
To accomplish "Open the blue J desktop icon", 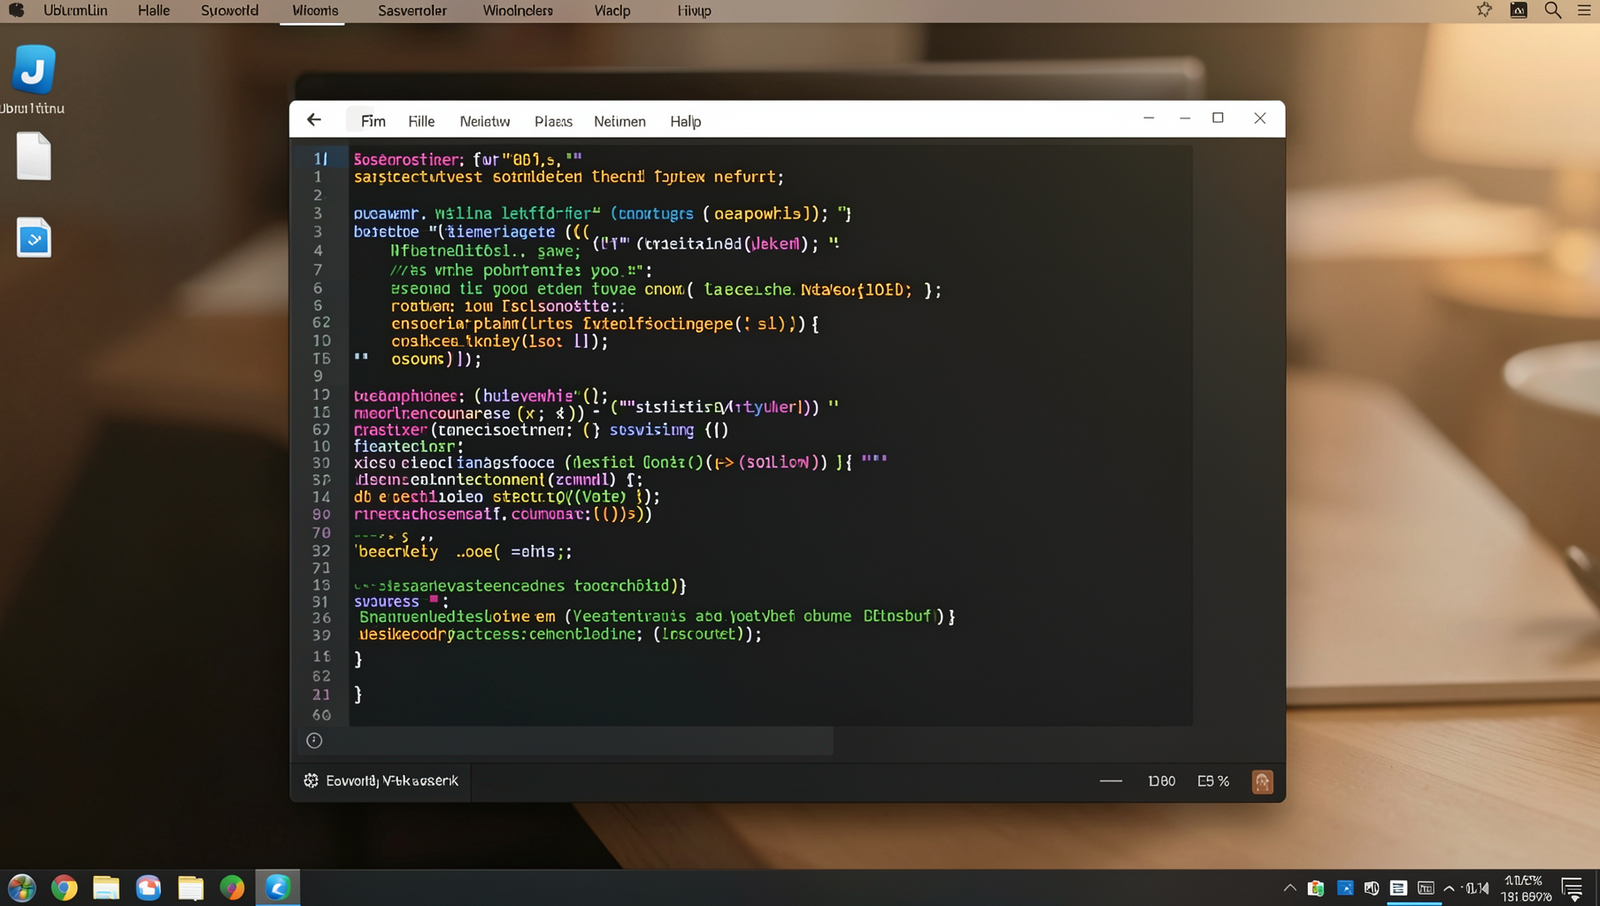I will coord(33,70).
